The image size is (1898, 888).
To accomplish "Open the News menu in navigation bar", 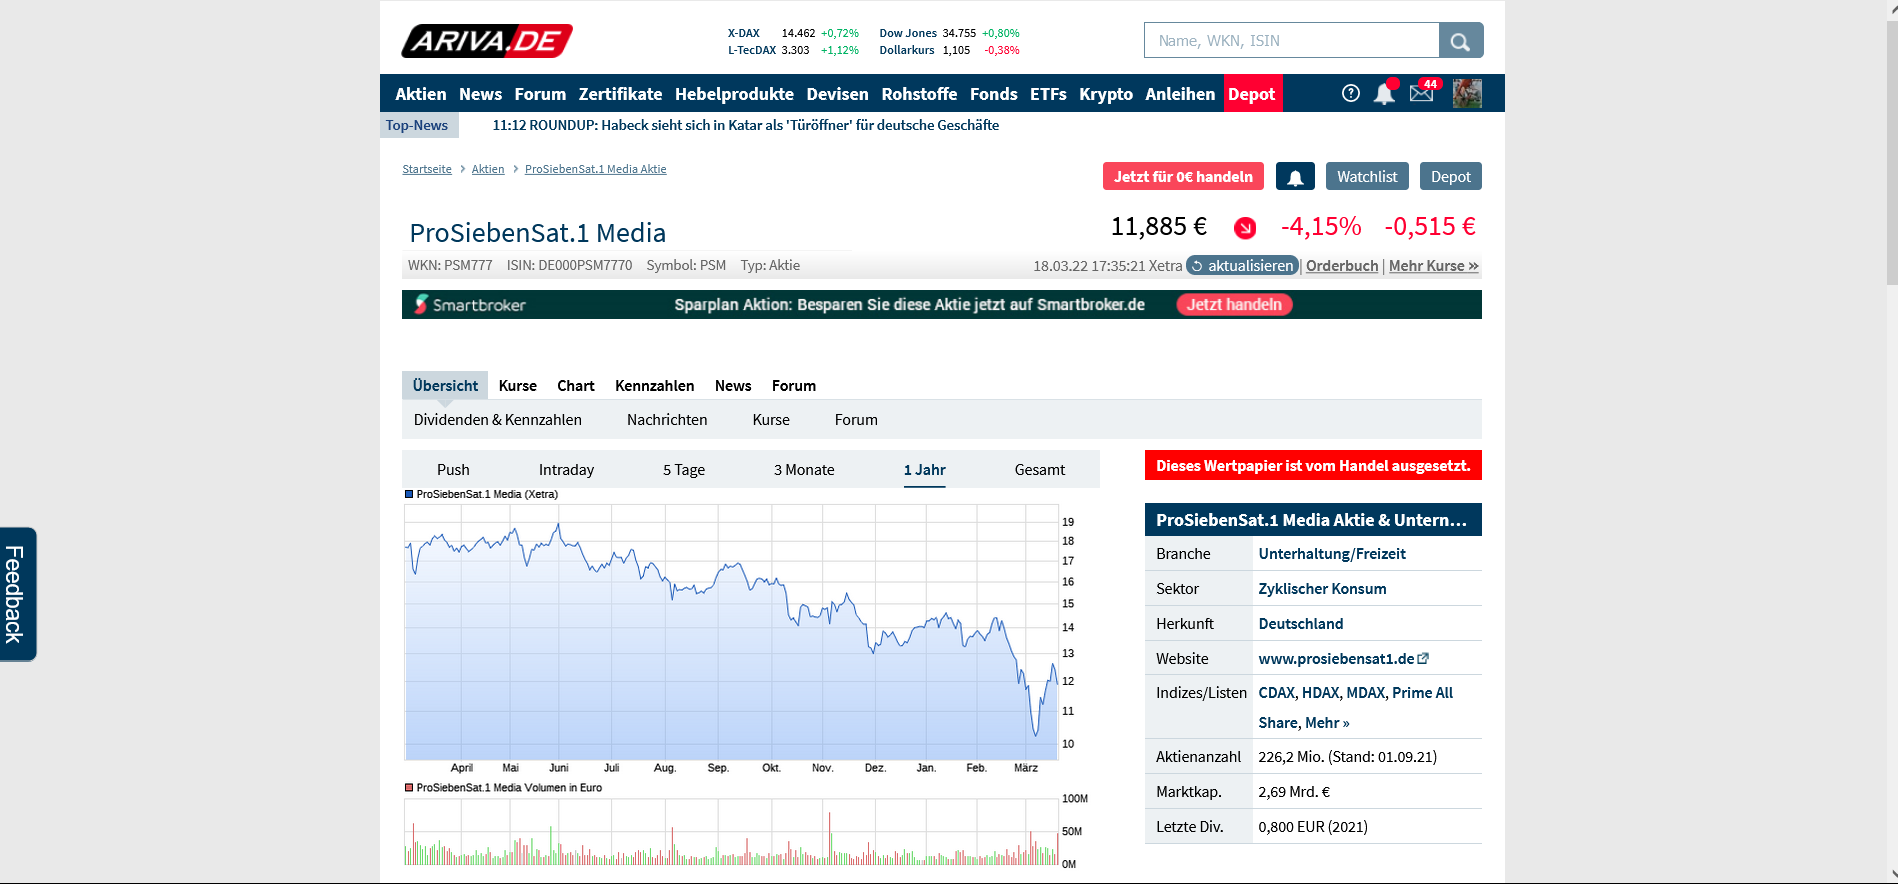I will tap(480, 94).
